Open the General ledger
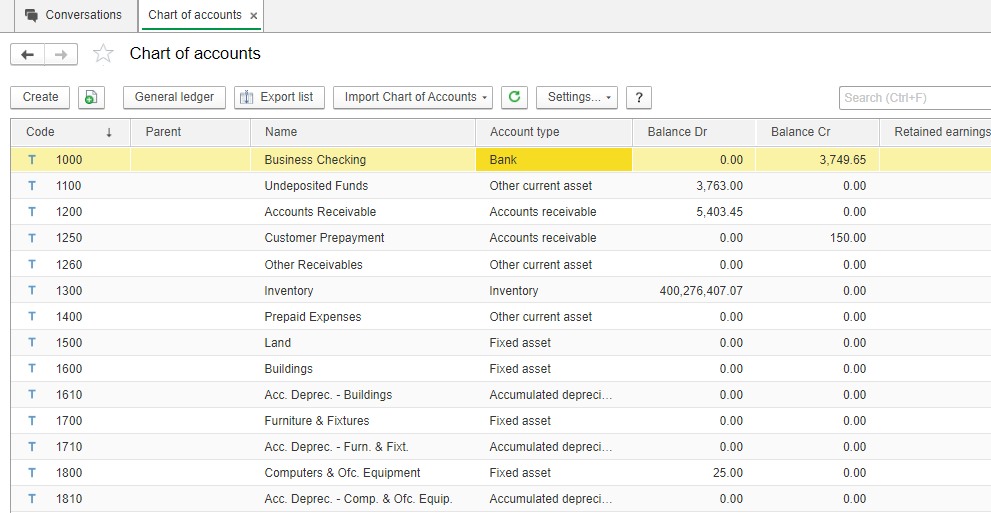The image size is (991, 513). (174, 97)
